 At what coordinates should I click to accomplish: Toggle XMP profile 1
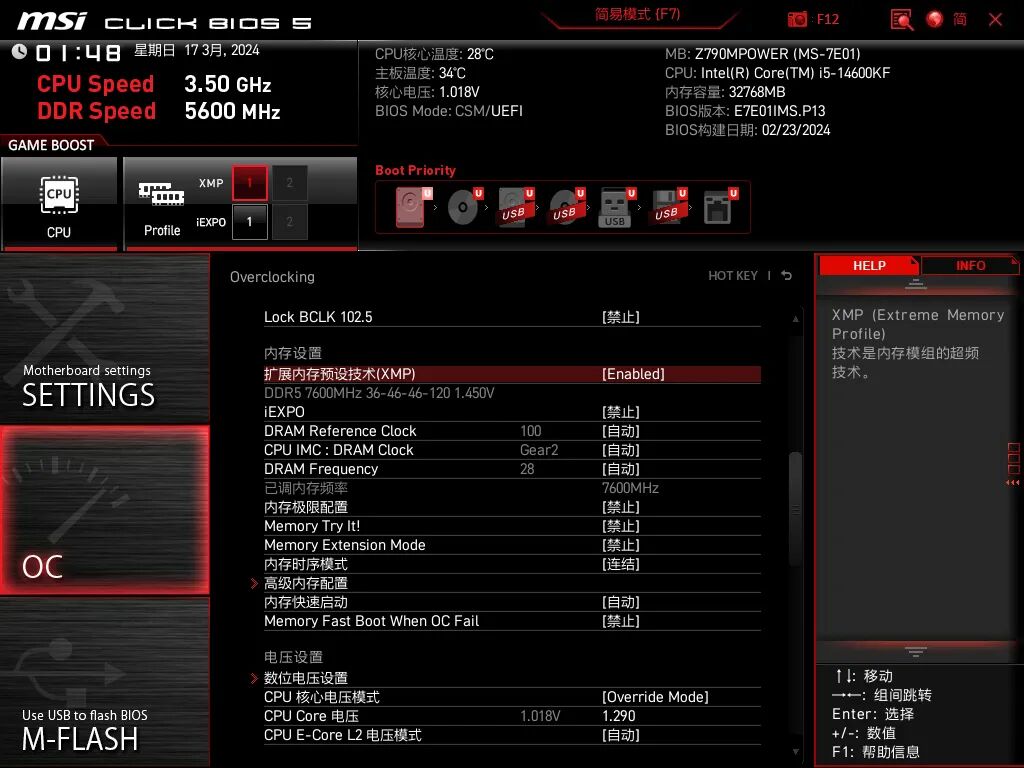[249, 183]
